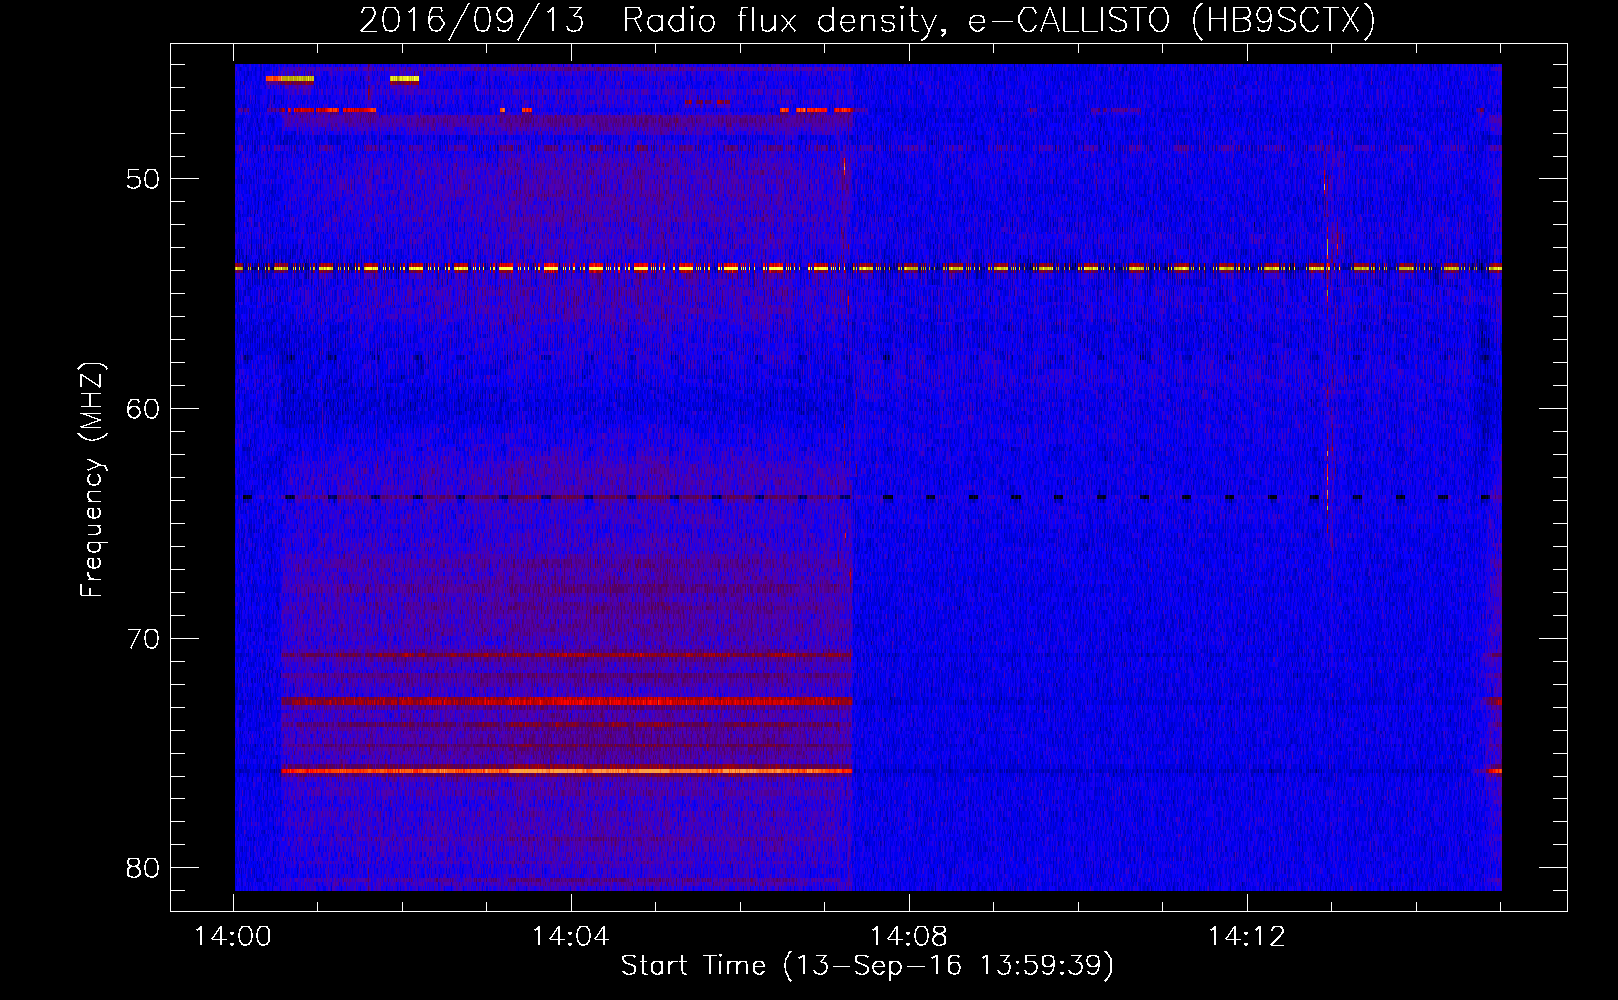Click the '14:04' time tick label

570,936
